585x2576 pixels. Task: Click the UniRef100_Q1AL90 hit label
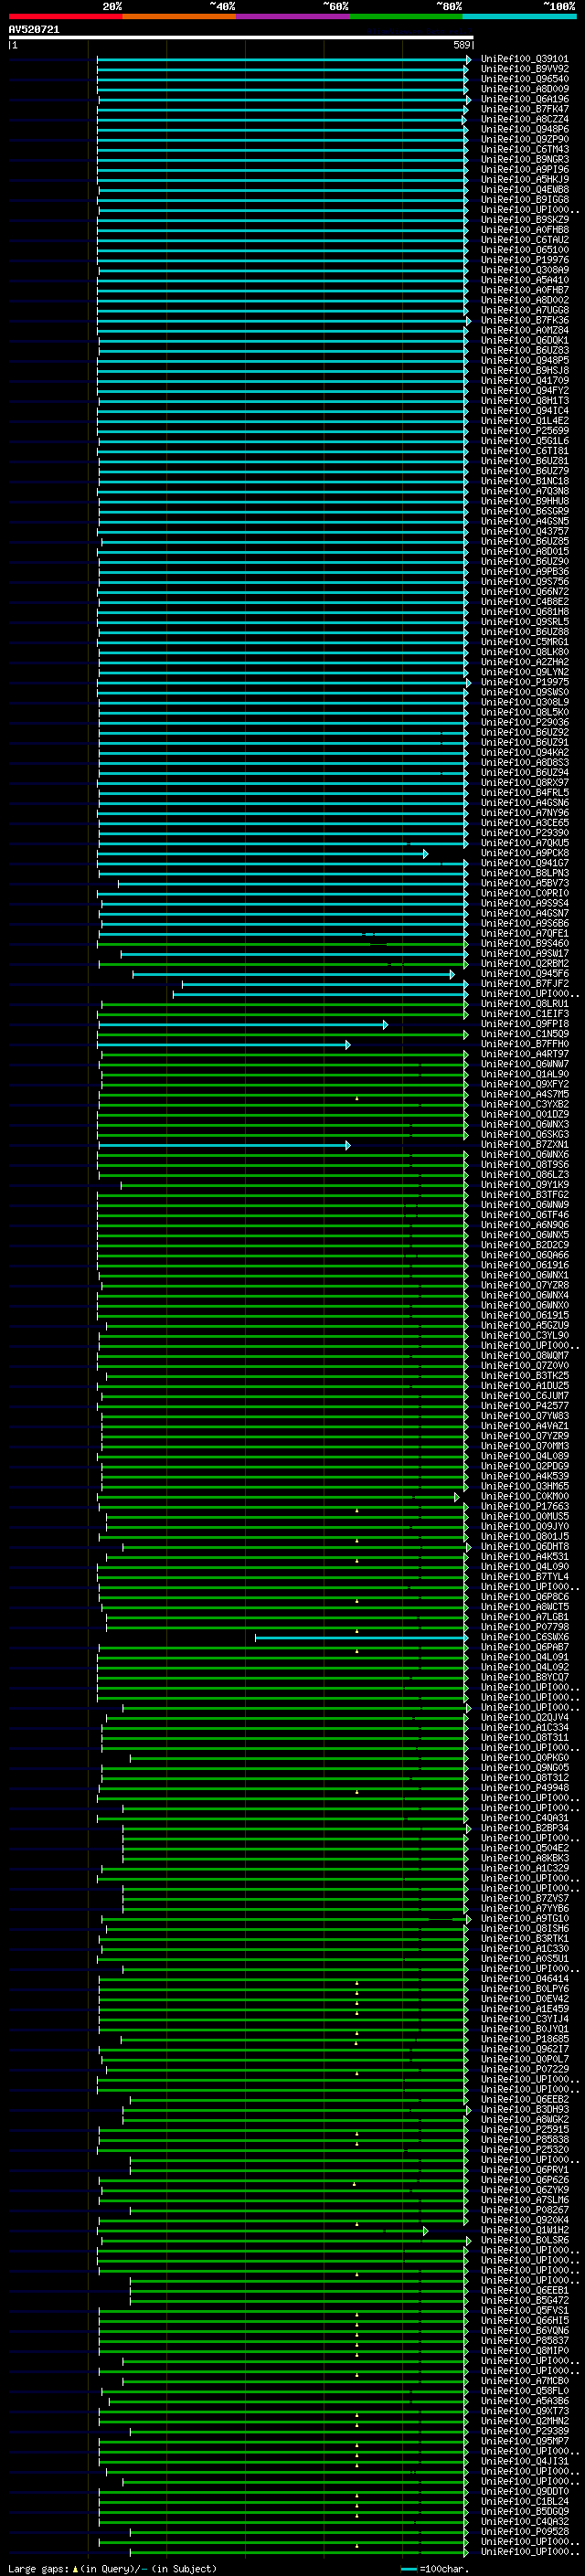coord(525,1075)
